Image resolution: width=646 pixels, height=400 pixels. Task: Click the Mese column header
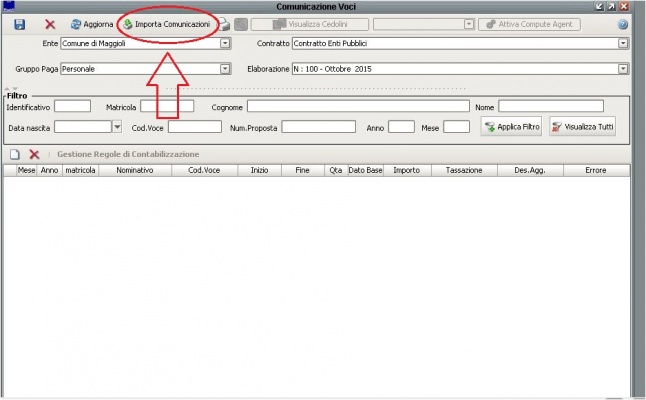26,170
